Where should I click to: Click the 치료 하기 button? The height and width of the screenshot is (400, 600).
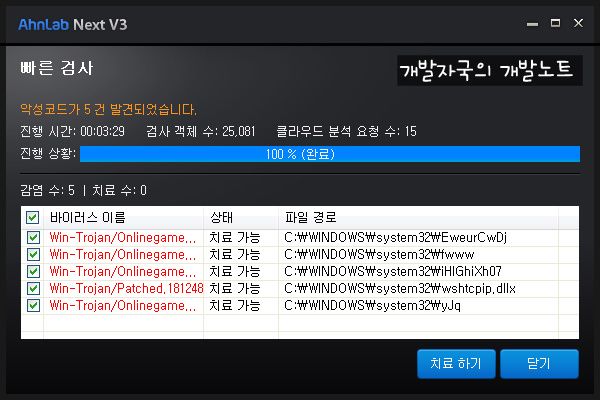[x=456, y=364]
